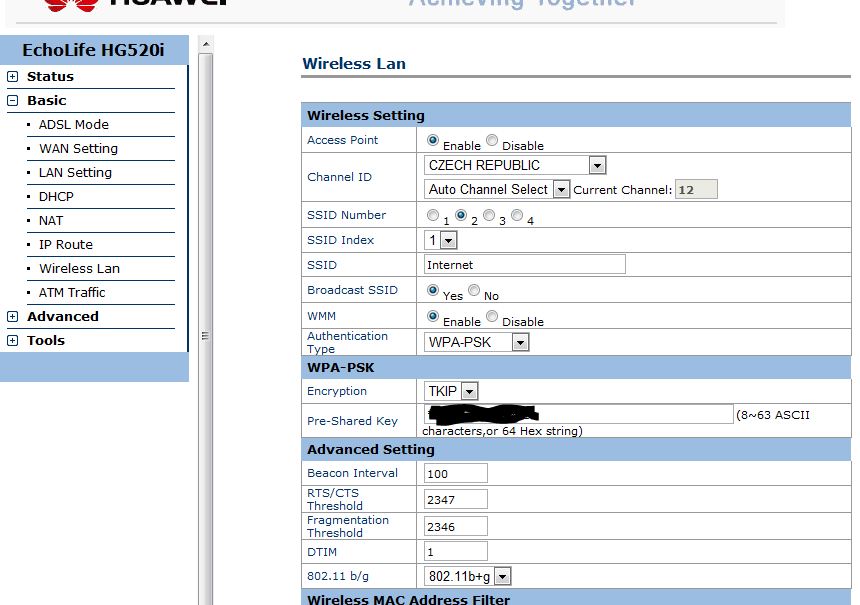Disable the Access Point radio
This screenshot has width=860, height=605.
492,140
